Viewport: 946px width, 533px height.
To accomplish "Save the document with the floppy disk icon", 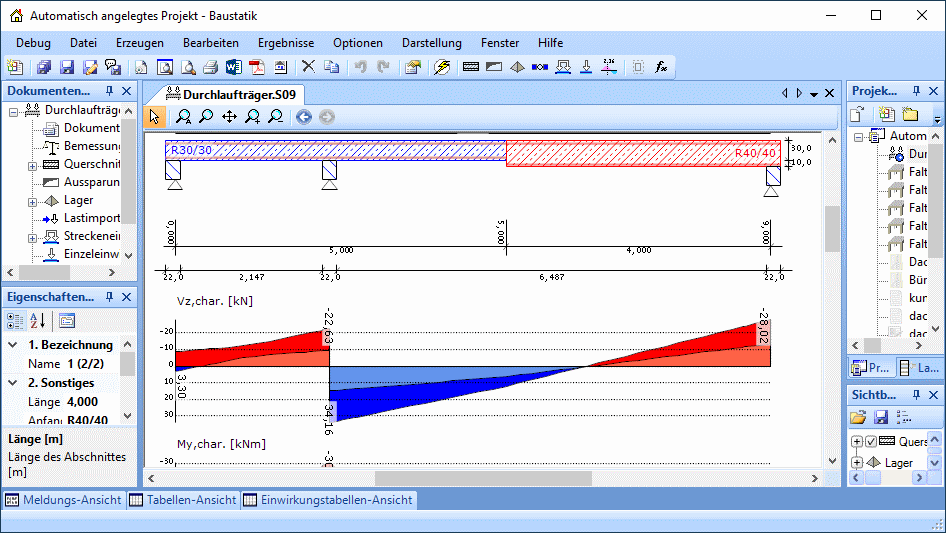I will 67,67.
